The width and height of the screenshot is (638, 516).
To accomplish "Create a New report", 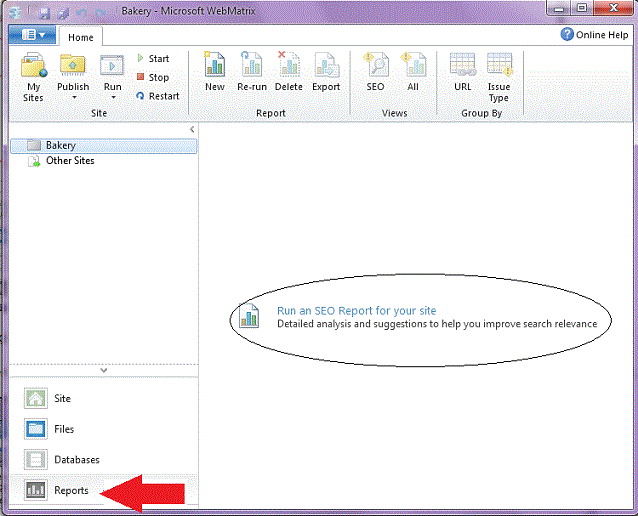I will click(x=214, y=71).
